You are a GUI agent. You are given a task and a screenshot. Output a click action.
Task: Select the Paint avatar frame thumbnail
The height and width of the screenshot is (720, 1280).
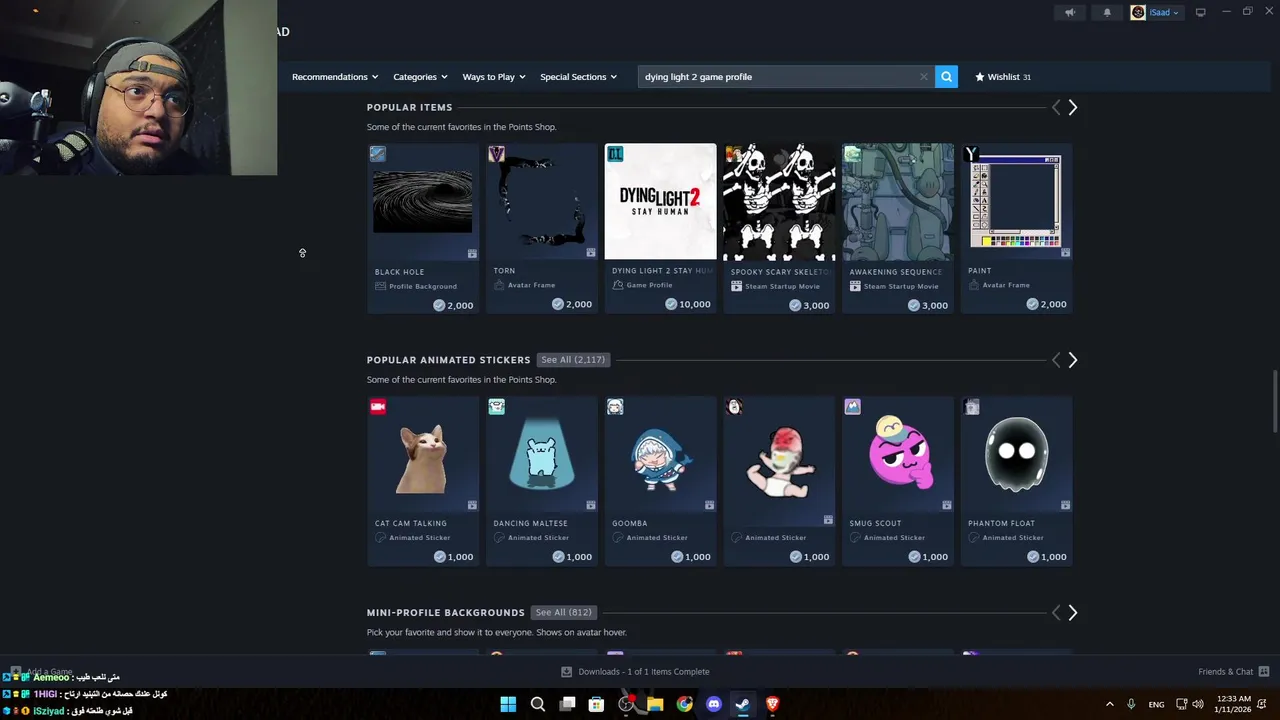coord(1017,202)
